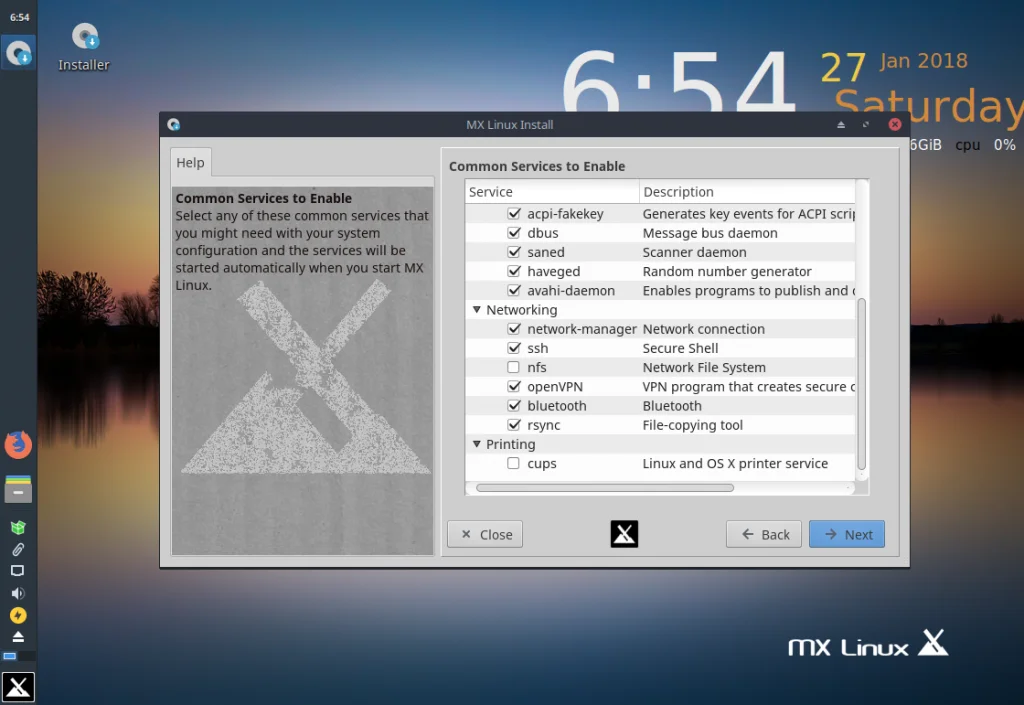Select the 'Message bus daemon' description
This screenshot has height=705, width=1024.
click(x=710, y=233)
